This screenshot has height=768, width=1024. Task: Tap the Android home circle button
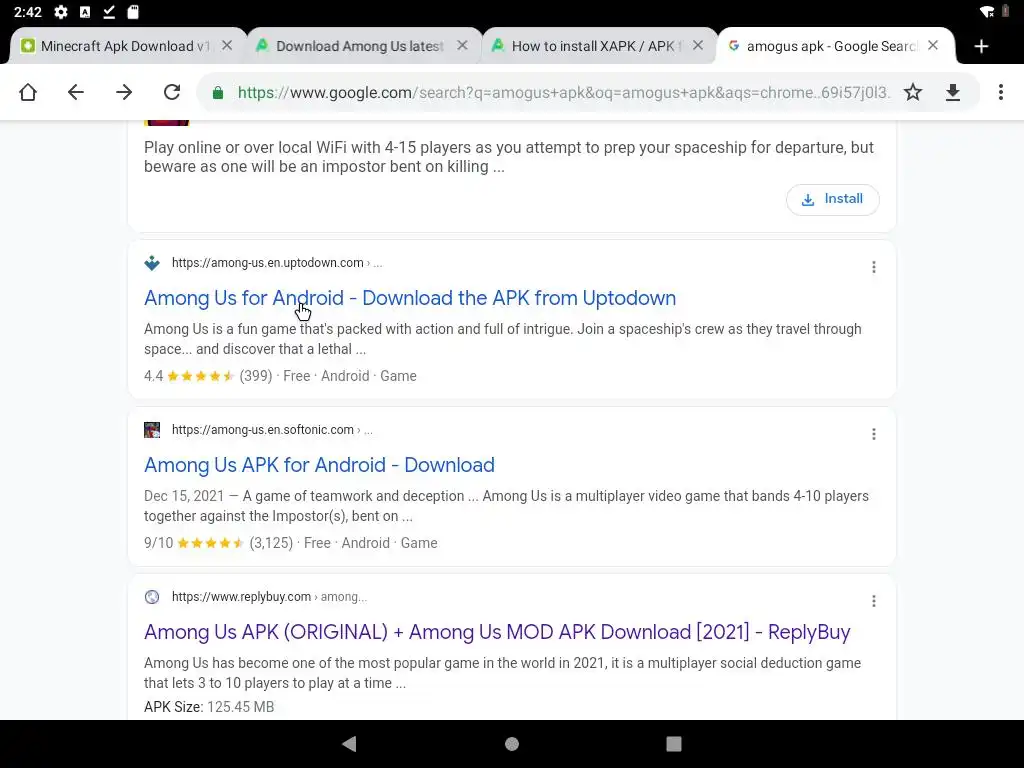click(512, 744)
